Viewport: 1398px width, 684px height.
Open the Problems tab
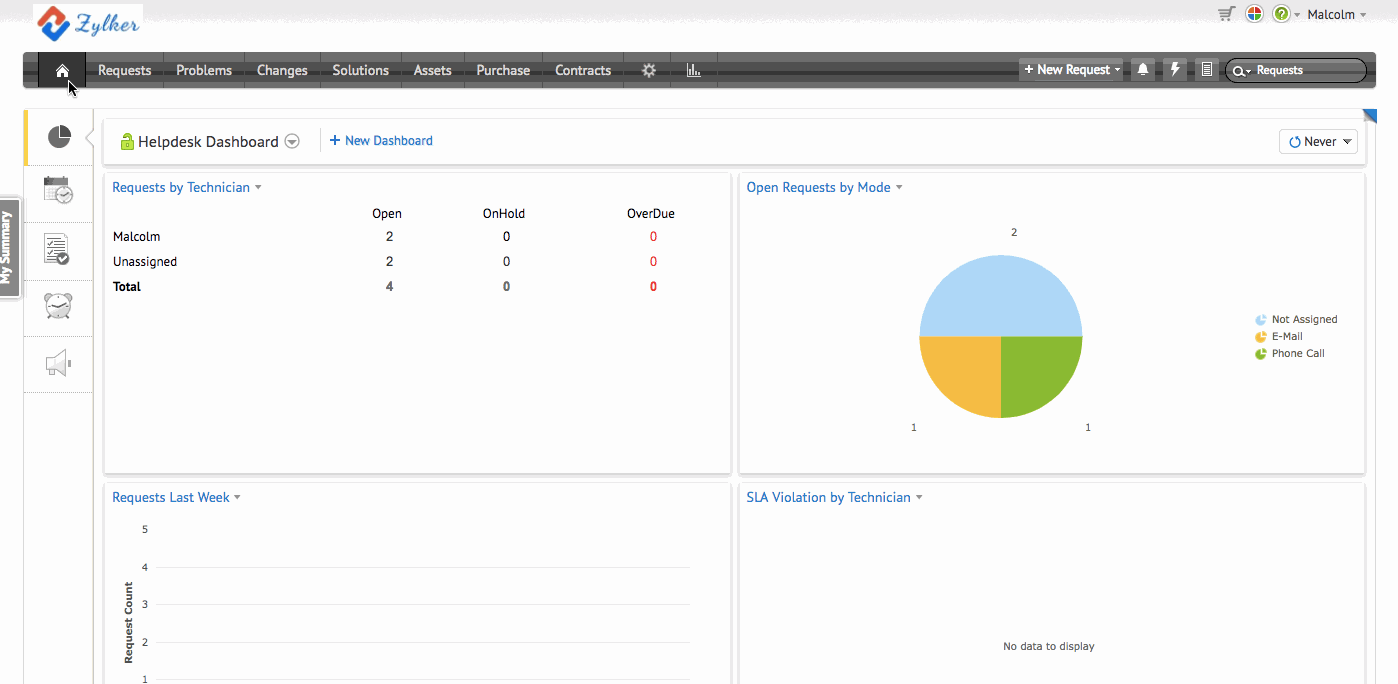204,70
